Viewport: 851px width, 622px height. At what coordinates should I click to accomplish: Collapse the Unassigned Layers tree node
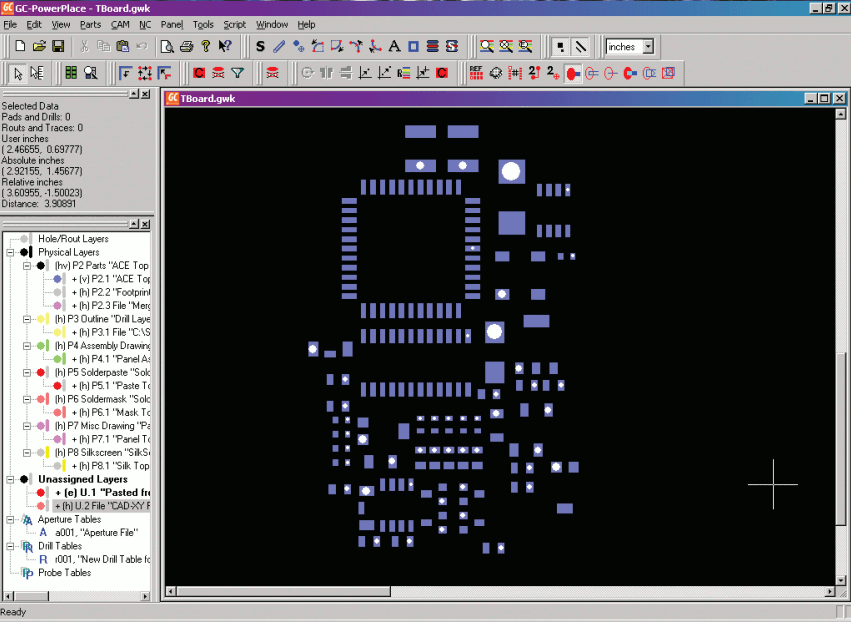click(x=10, y=479)
